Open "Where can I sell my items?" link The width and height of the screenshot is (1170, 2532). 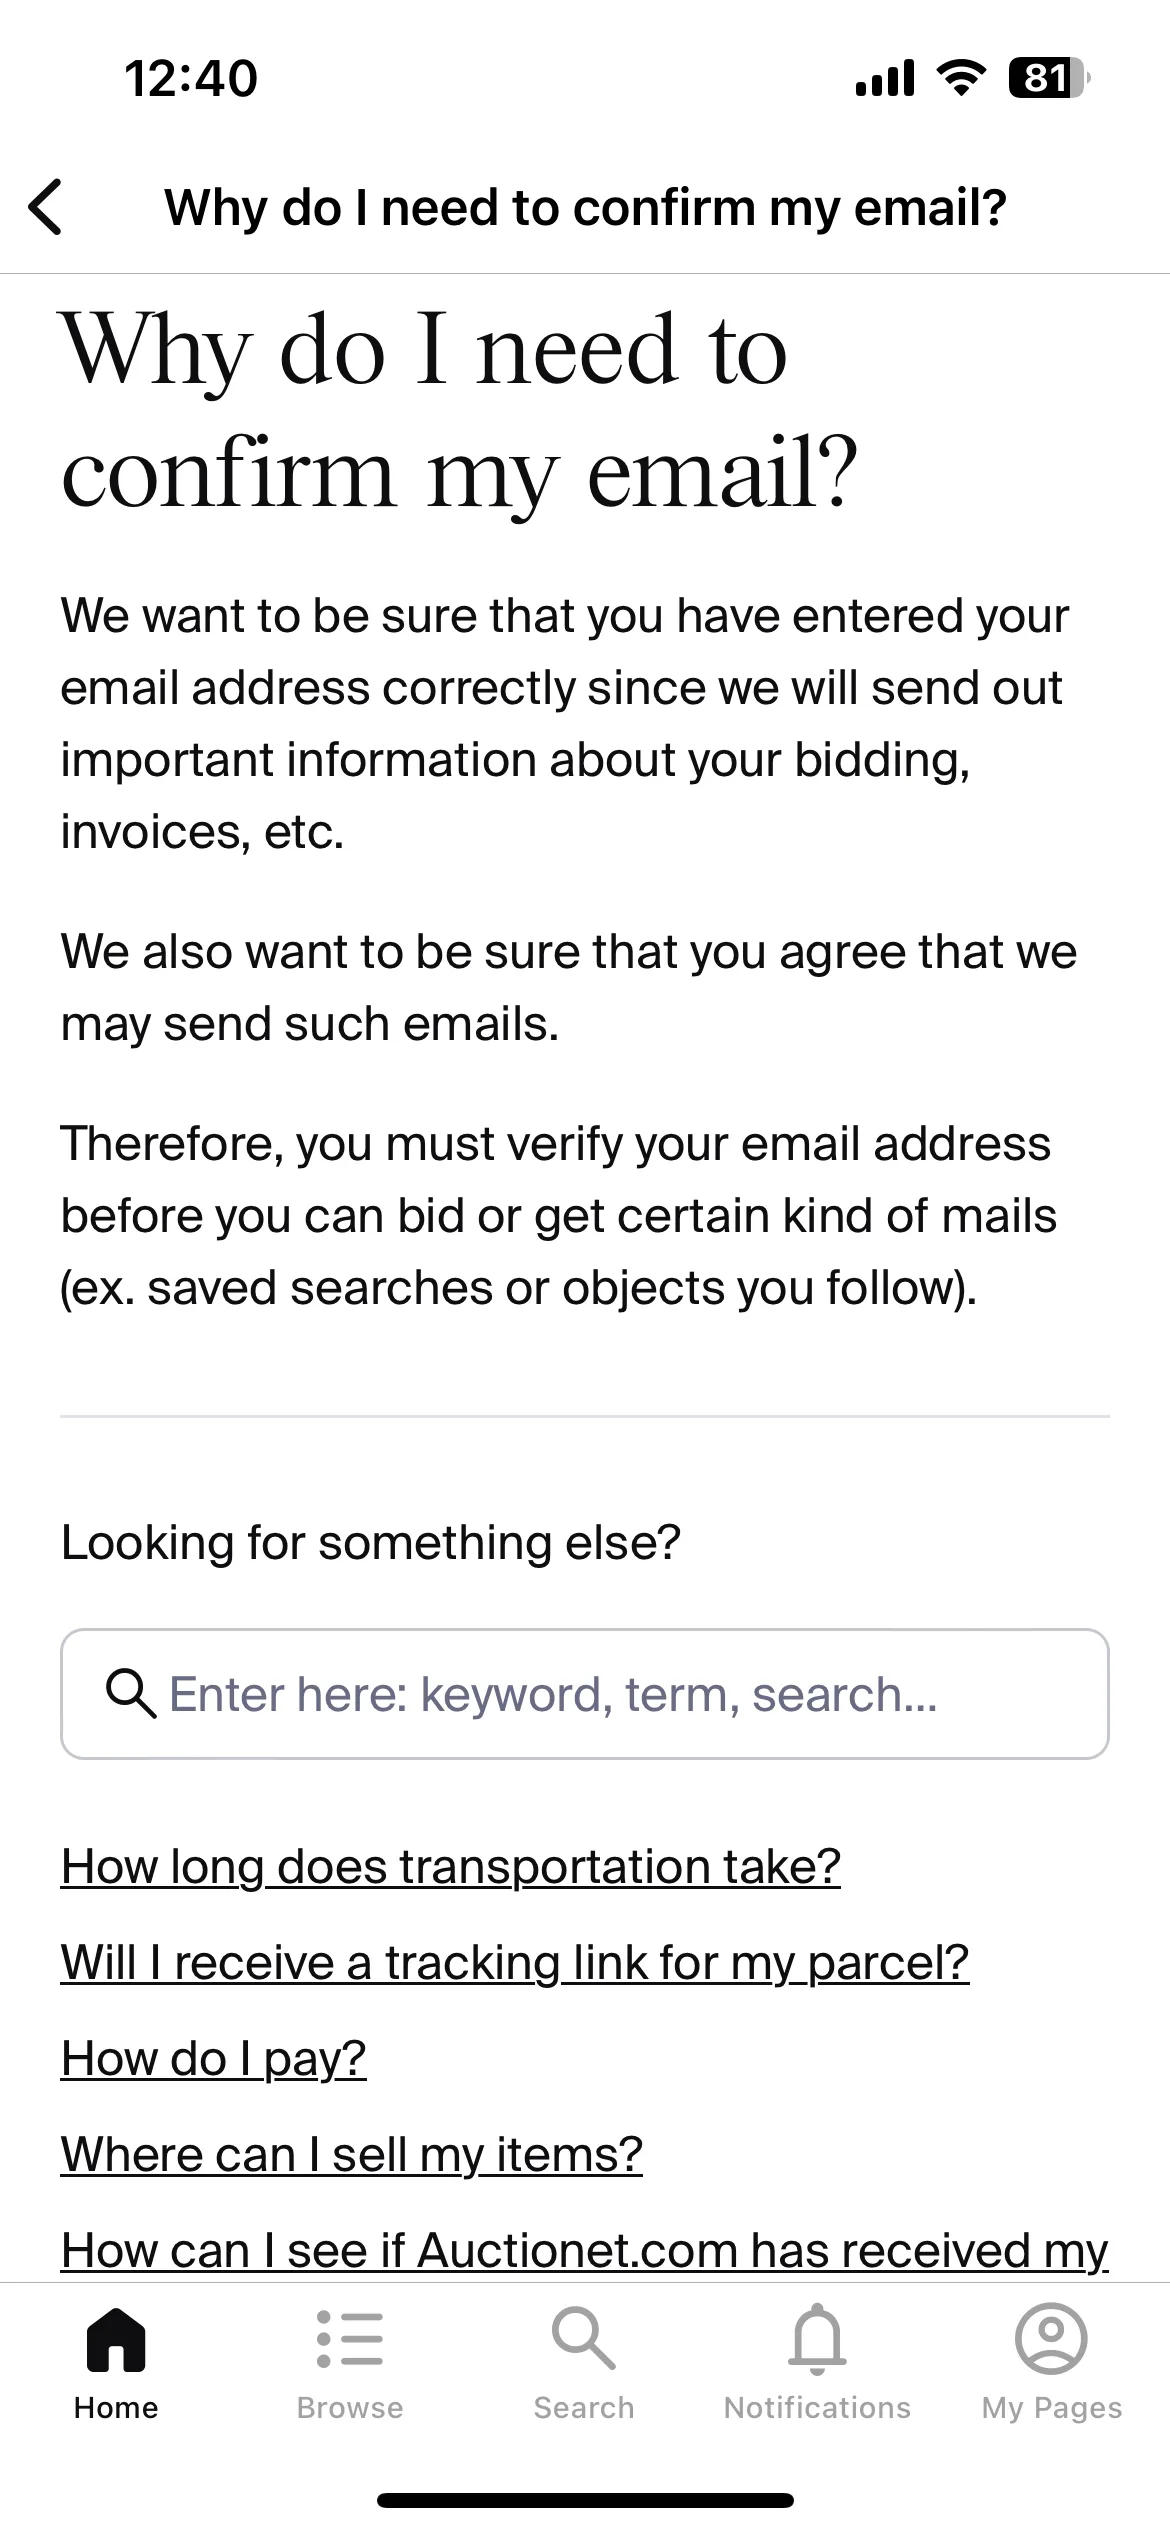pyautogui.click(x=352, y=2154)
